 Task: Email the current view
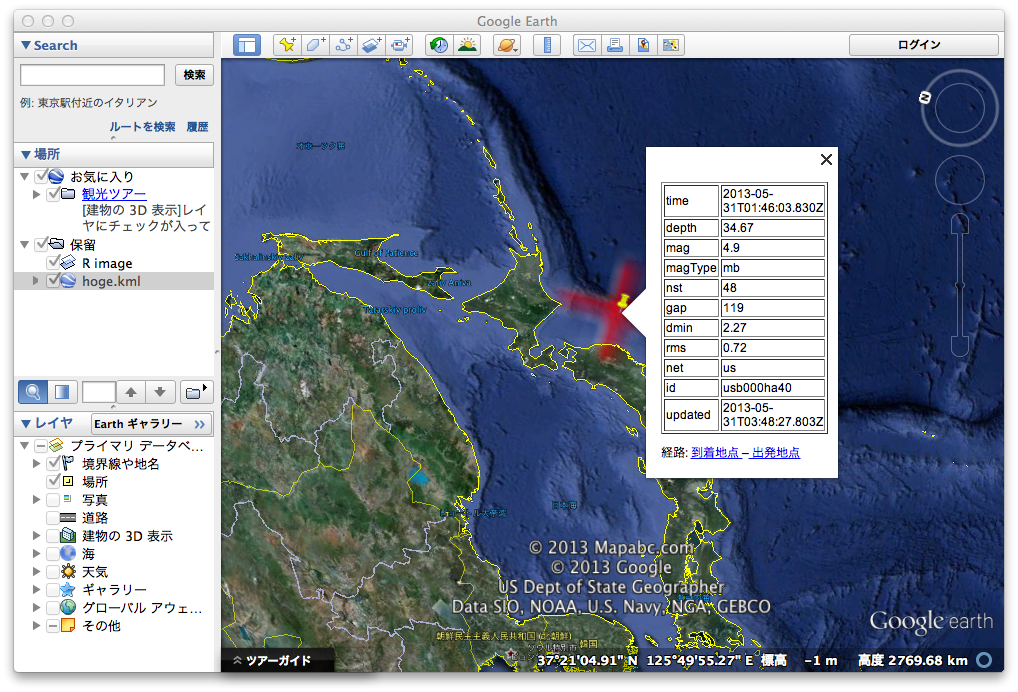click(587, 45)
